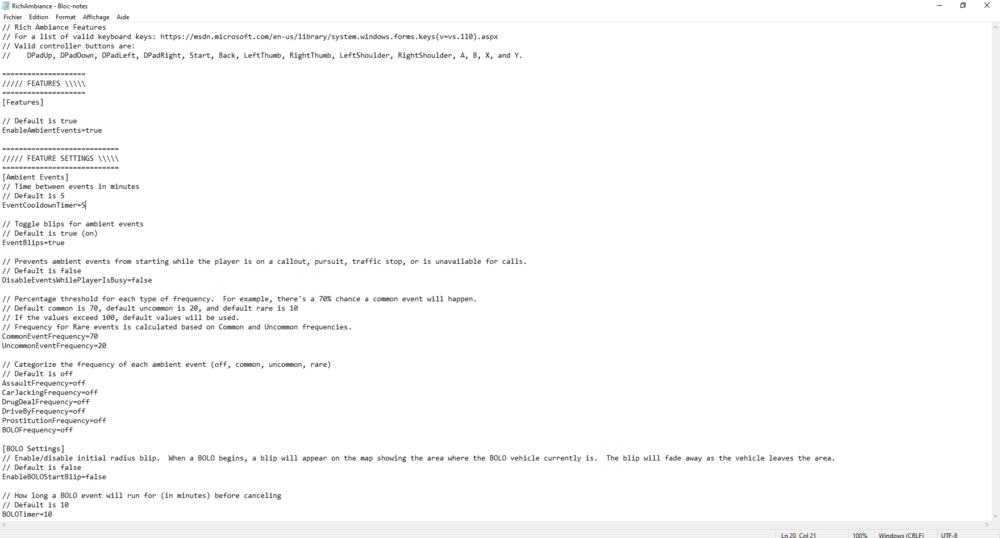Restore down the Bloc-notes window
Viewport: 1000px width, 538px height.
963,6
